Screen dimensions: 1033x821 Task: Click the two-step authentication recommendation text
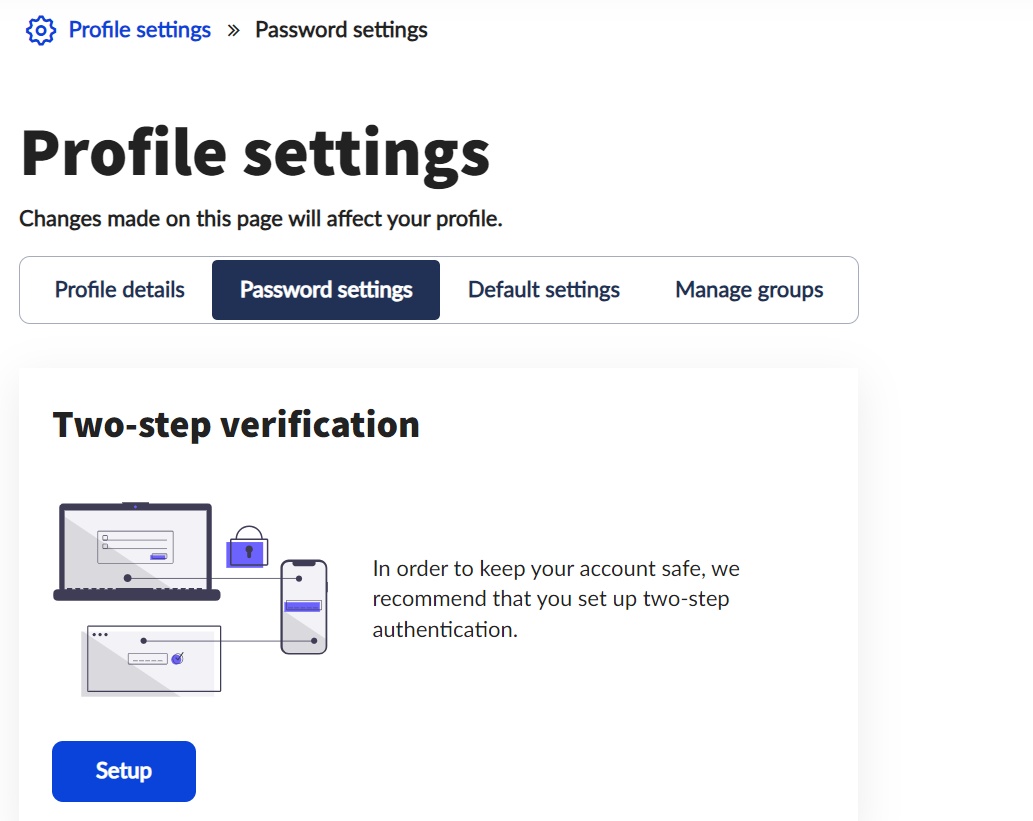[556, 599]
